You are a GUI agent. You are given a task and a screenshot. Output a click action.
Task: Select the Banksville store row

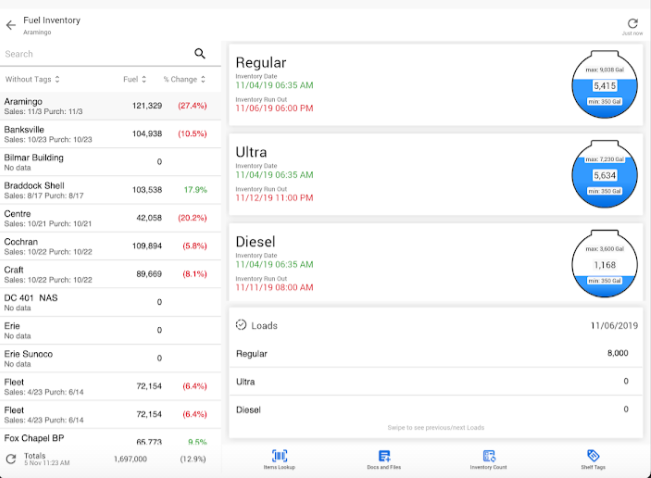[110, 133]
